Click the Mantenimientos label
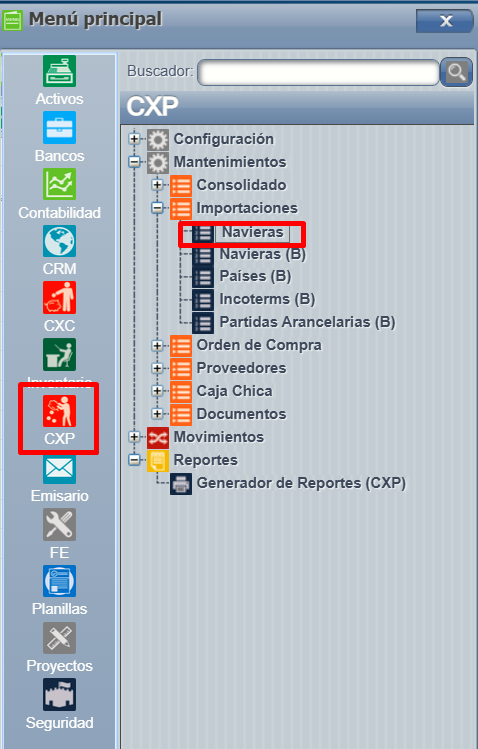Viewport: 478px width, 749px height. [x=230, y=162]
